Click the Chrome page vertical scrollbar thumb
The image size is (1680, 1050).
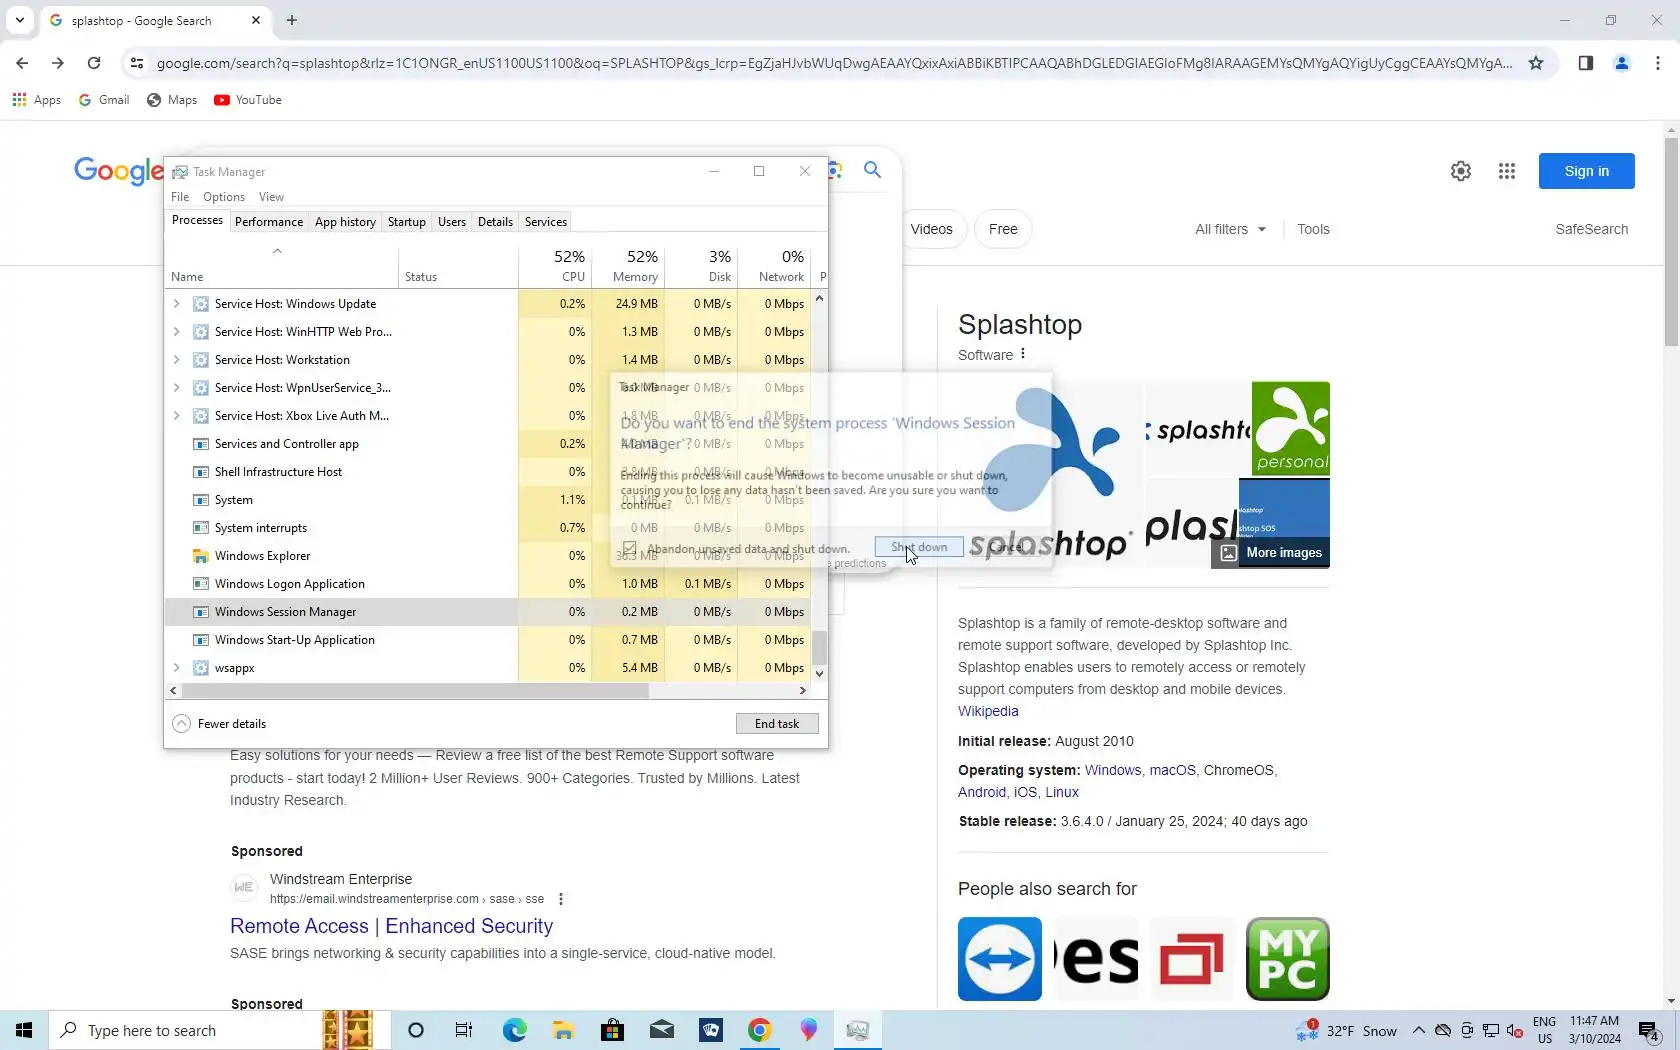1672,242
